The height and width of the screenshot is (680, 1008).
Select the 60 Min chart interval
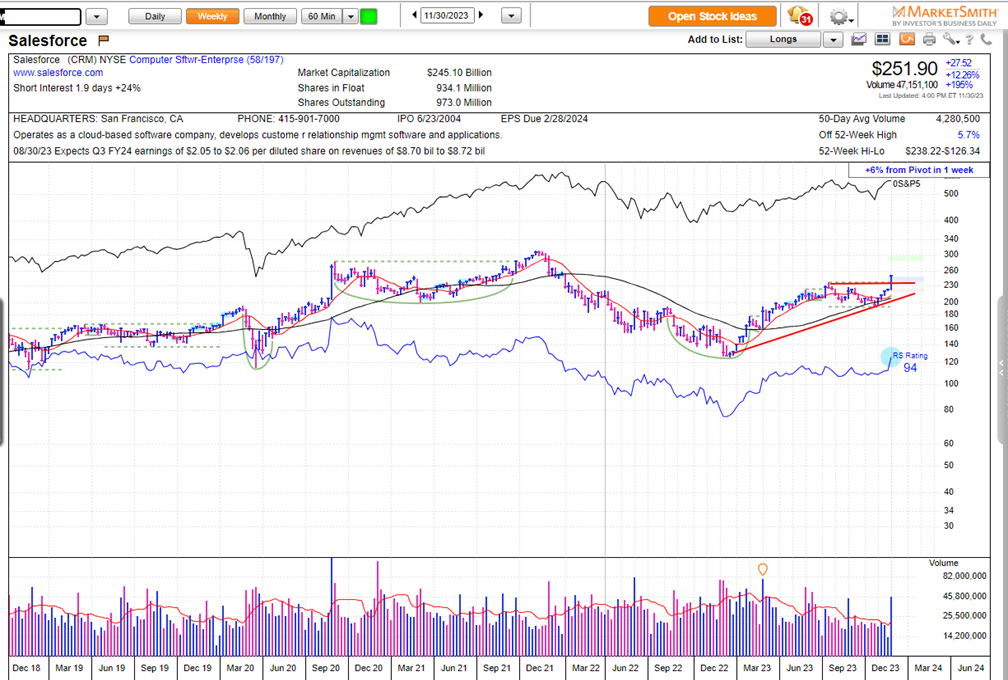pos(321,16)
